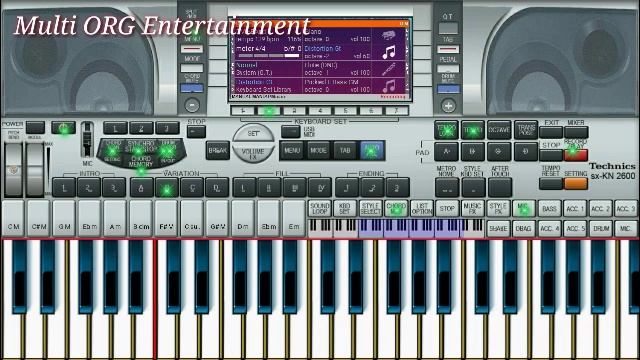The width and height of the screenshot is (640, 360).
Task: Open LIST OPTION button
Action: pyautogui.click(x=421, y=209)
